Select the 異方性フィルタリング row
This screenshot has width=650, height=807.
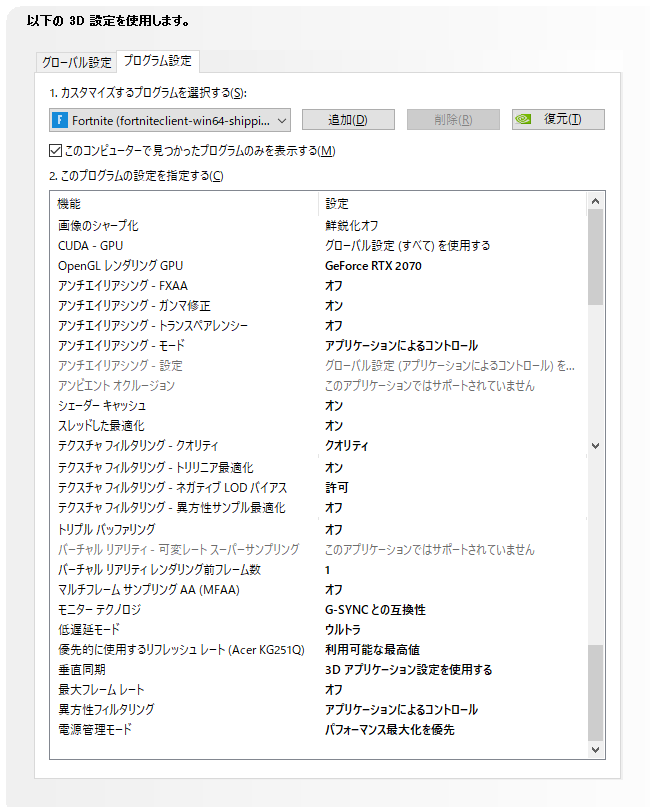pos(318,710)
